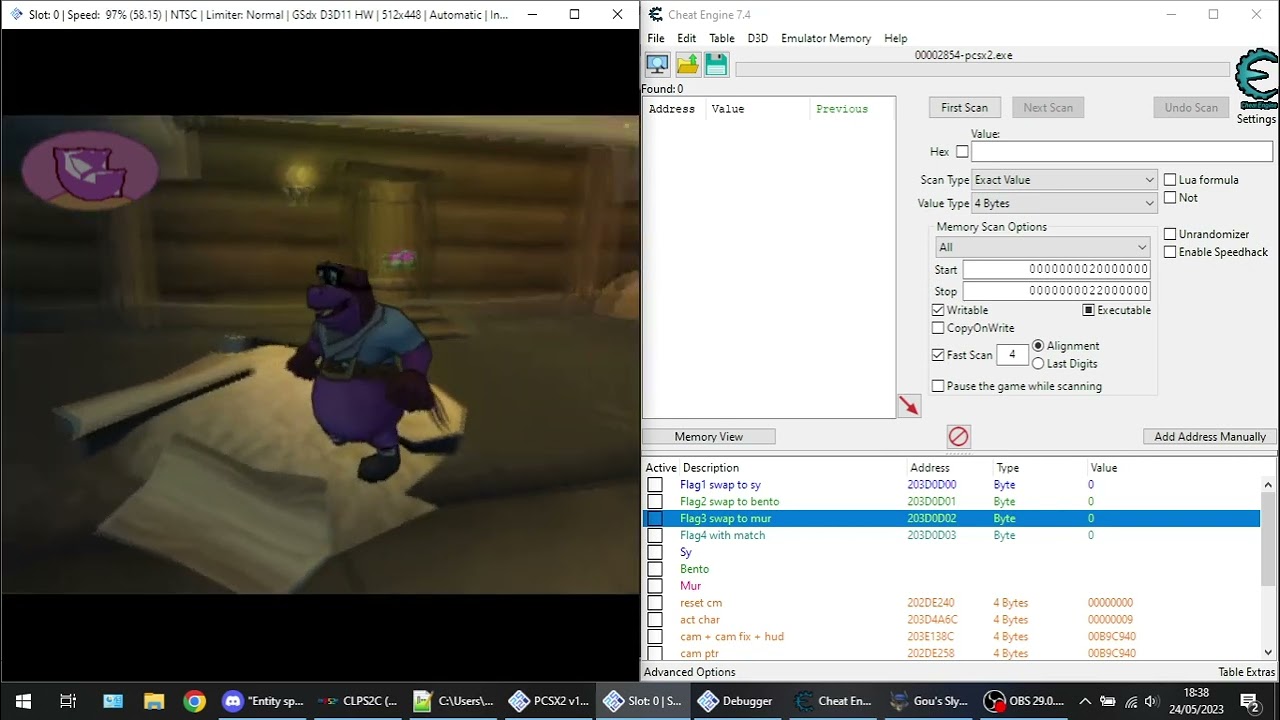Uncheck Fast Scan checkbox

(938, 355)
